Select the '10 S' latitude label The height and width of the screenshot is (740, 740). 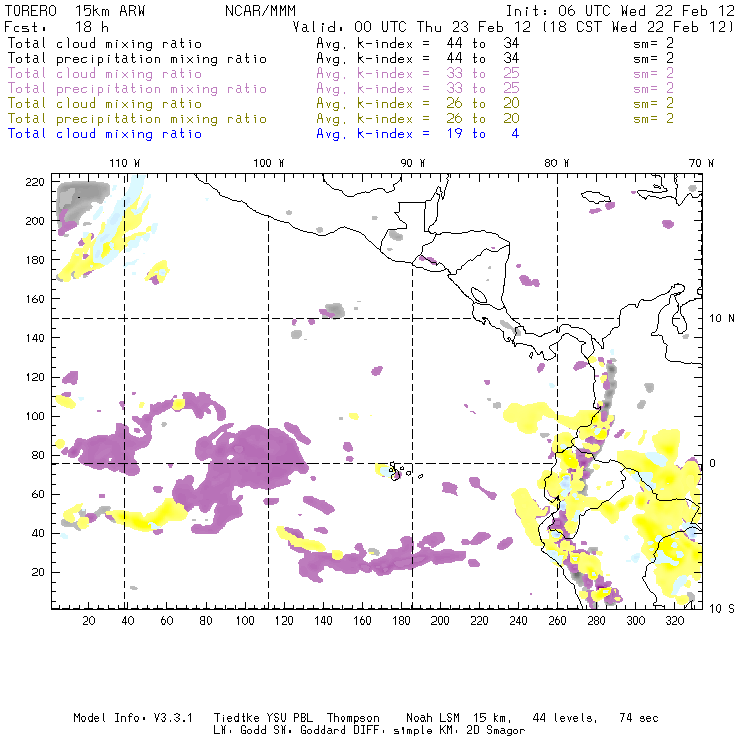pyautogui.click(x=722, y=609)
